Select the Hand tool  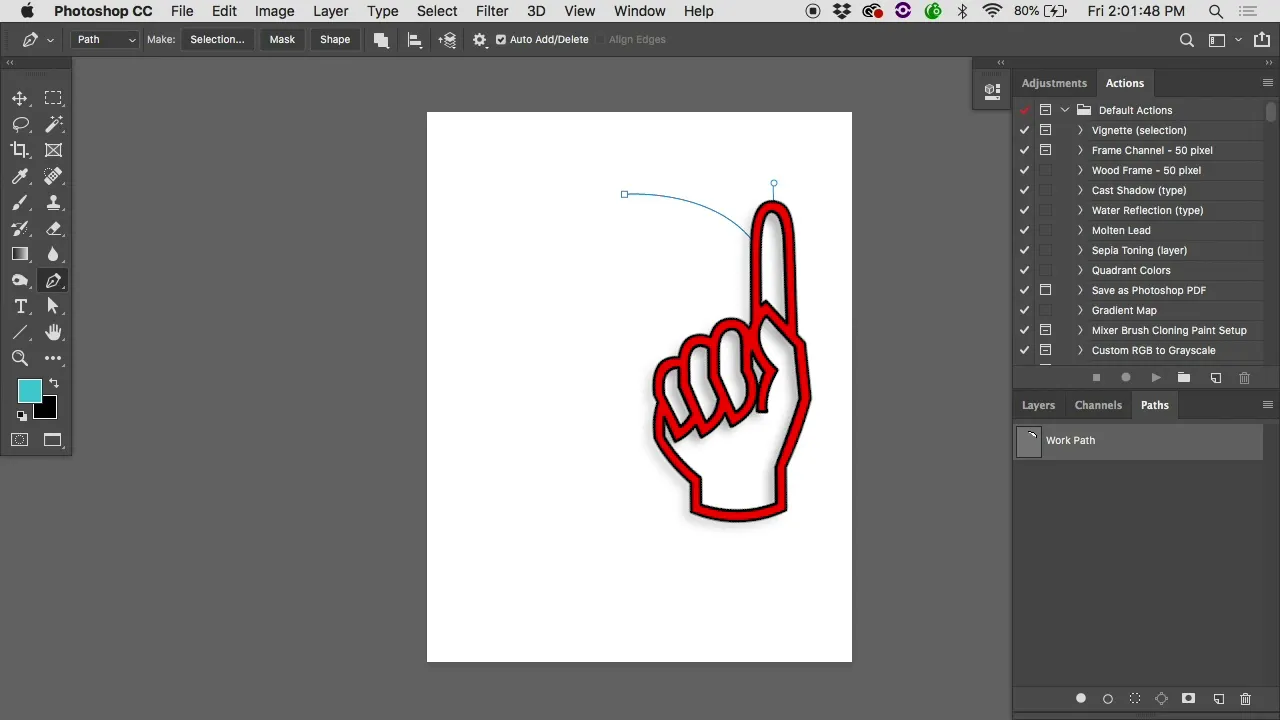[53, 332]
